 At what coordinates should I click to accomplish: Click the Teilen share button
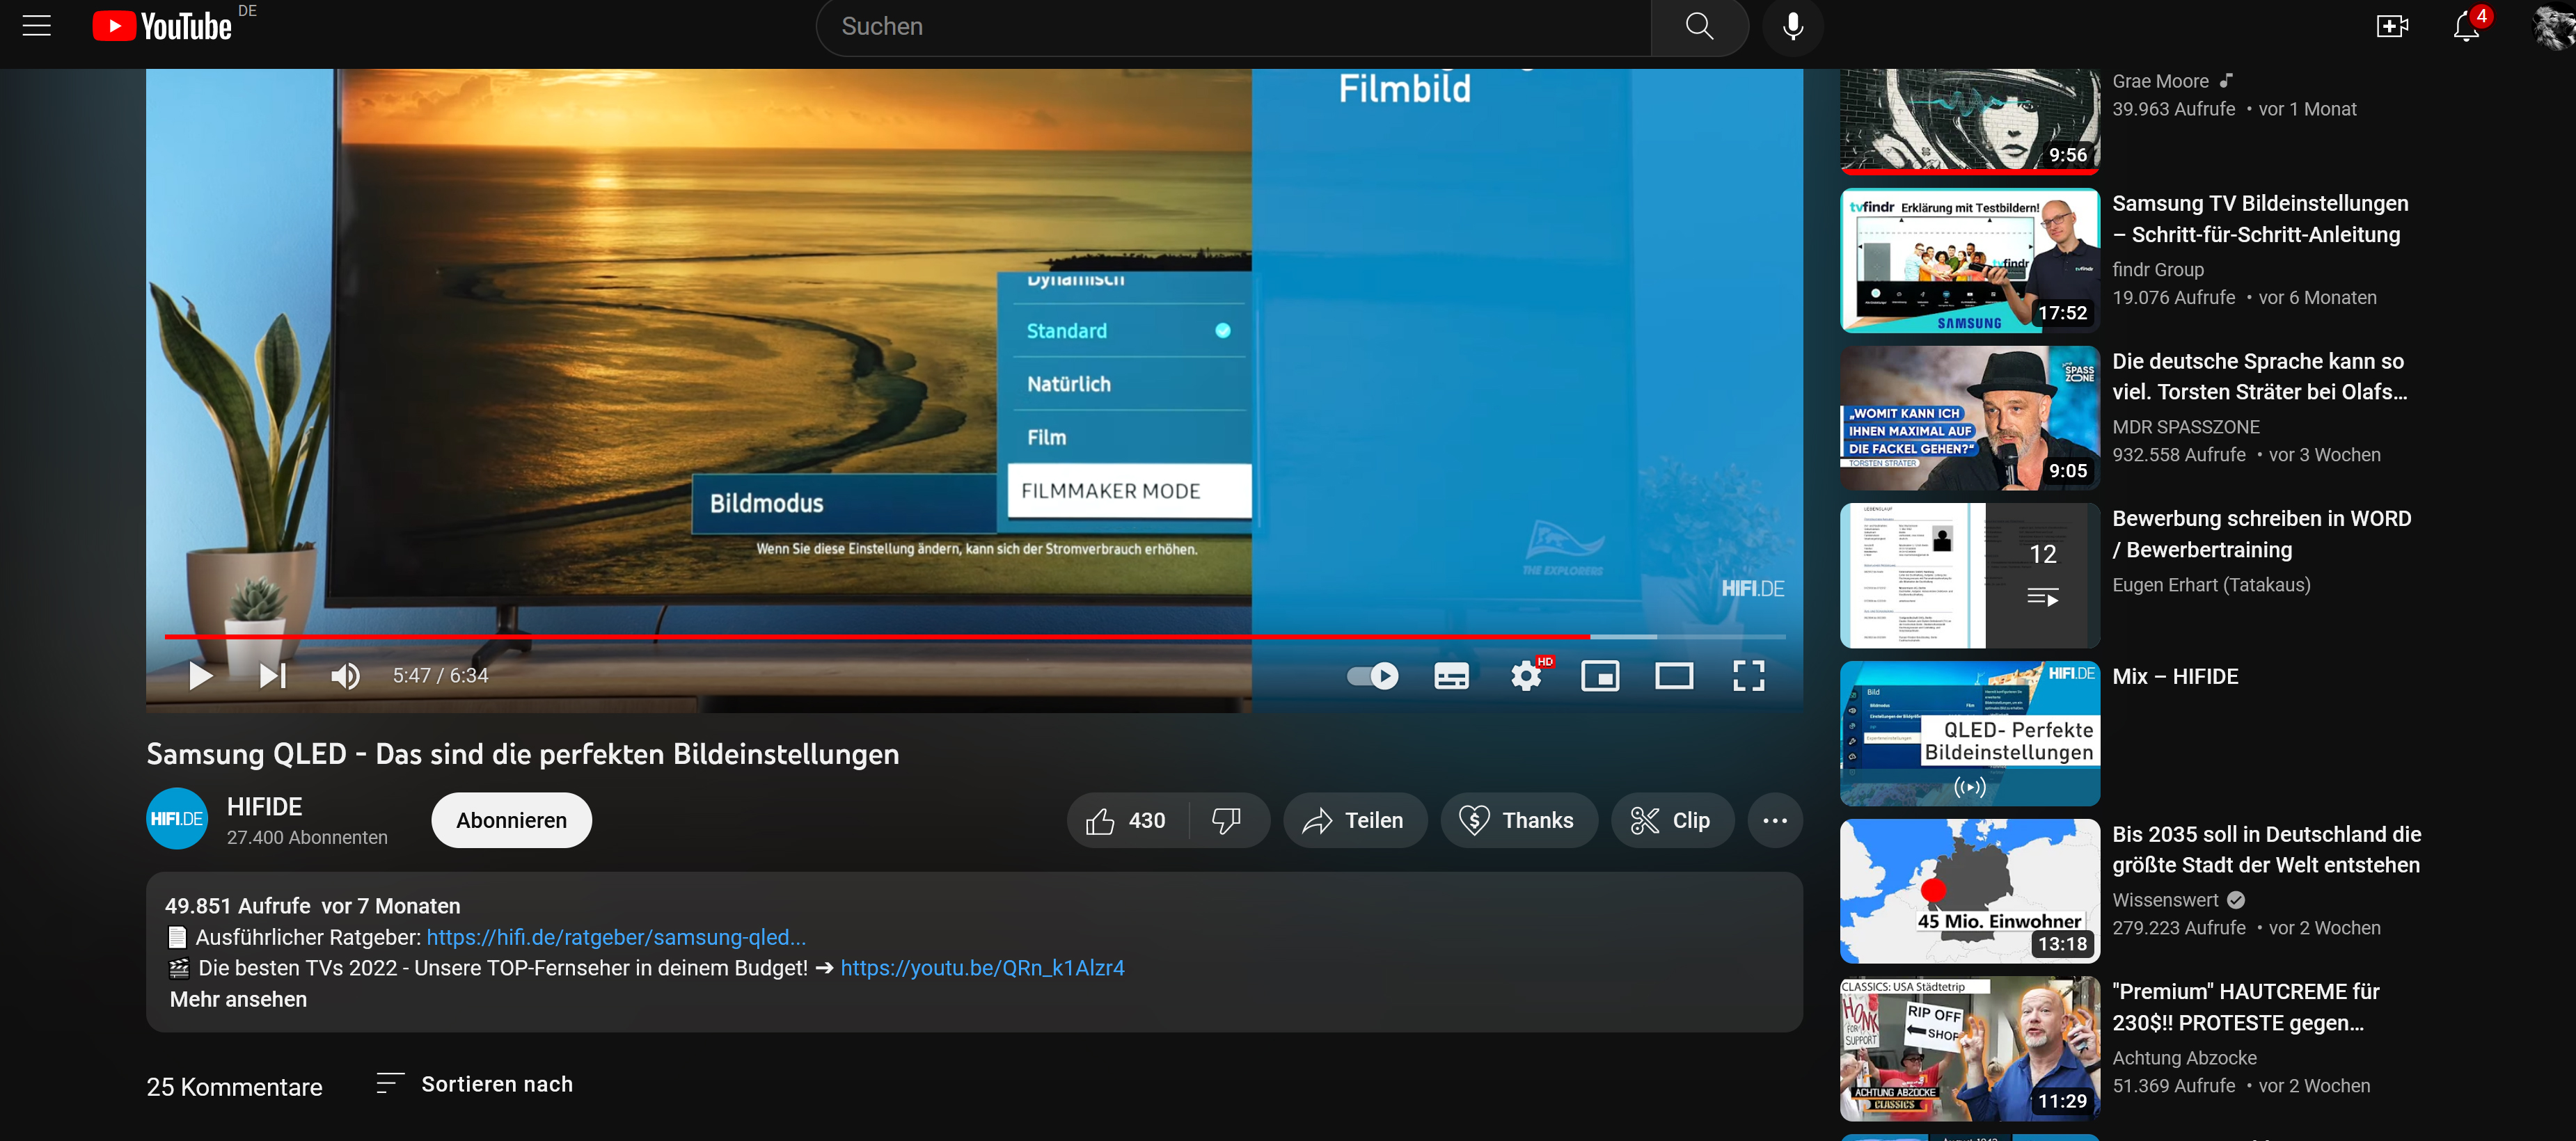point(1354,821)
